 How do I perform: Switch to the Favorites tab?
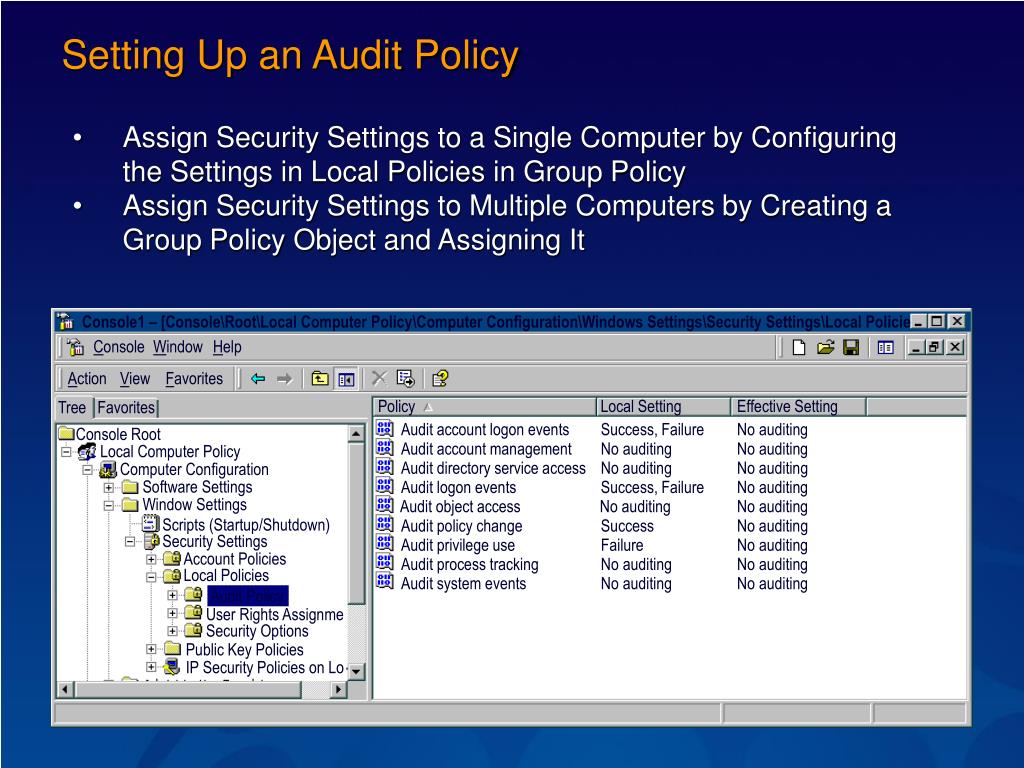pyautogui.click(x=126, y=408)
